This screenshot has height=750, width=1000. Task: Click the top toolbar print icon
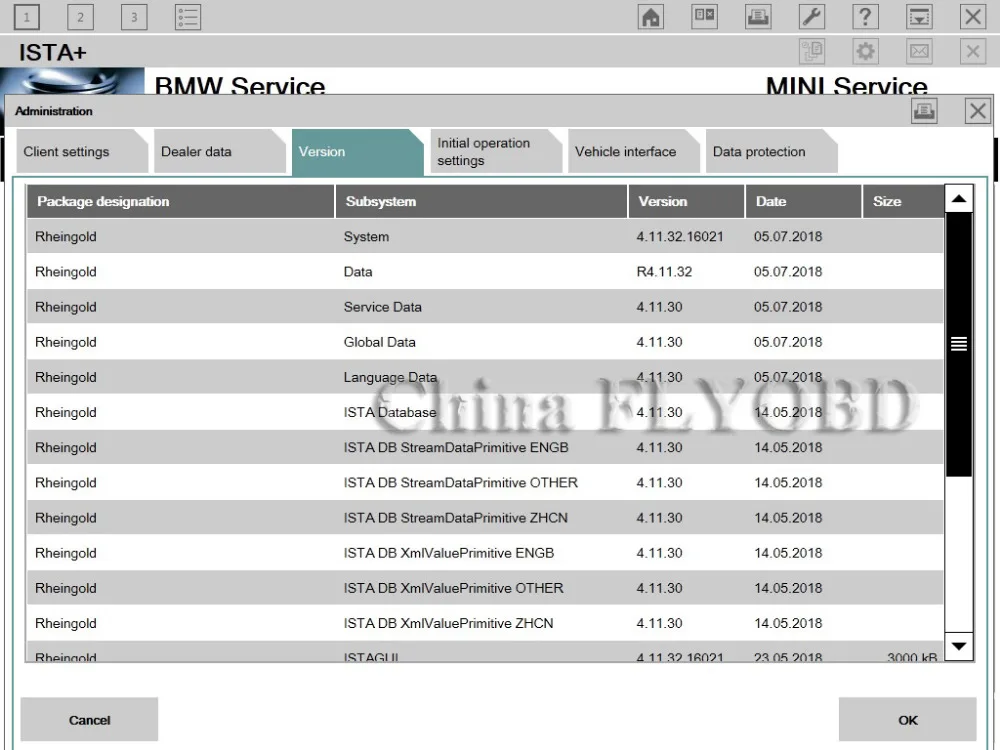[x=758, y=17]
